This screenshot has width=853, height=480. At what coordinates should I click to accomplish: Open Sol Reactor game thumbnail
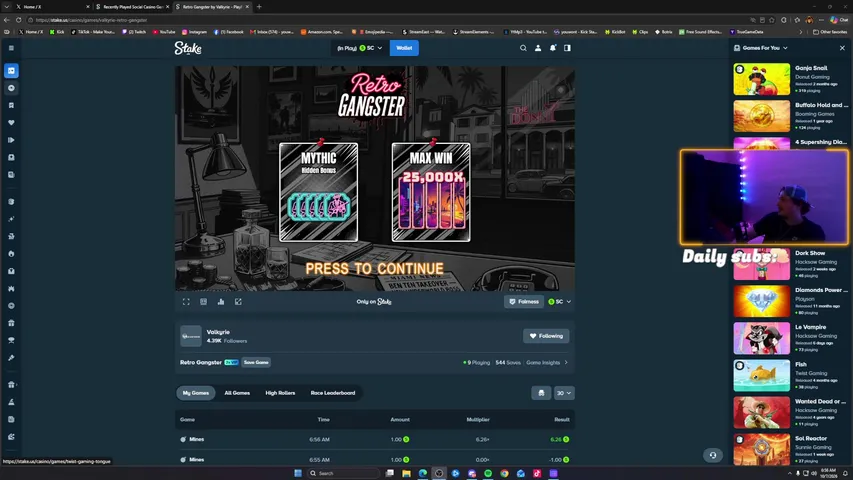762,449
